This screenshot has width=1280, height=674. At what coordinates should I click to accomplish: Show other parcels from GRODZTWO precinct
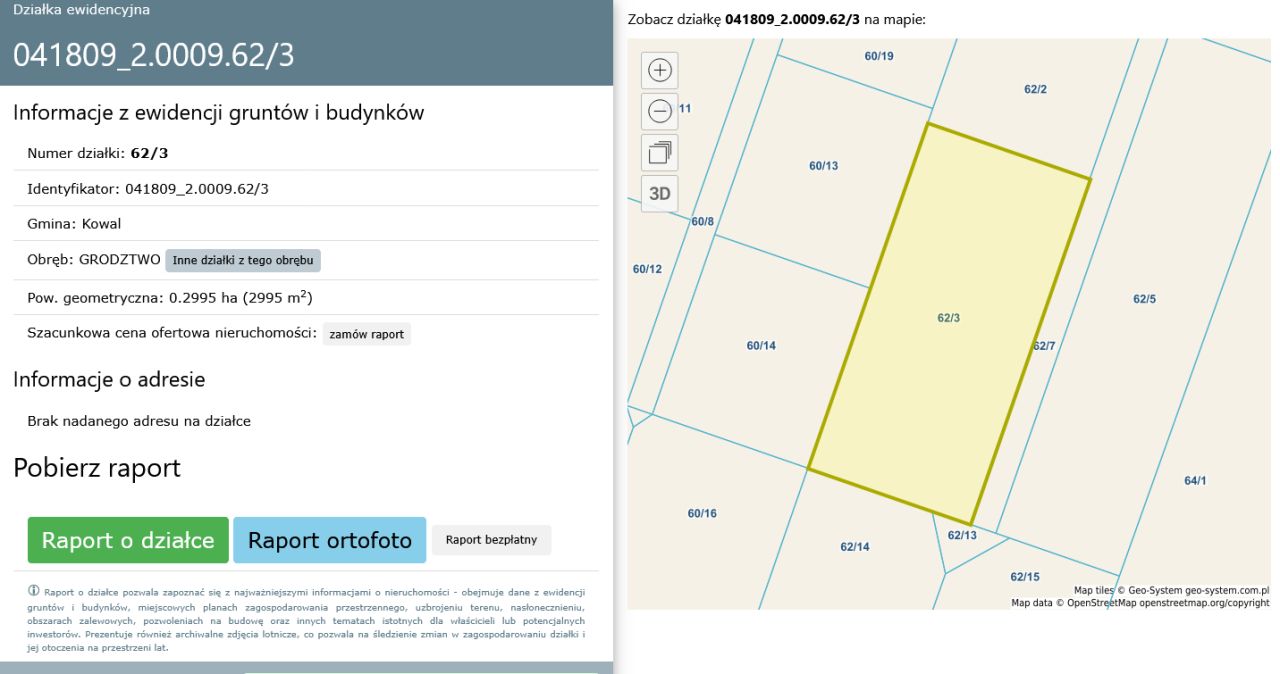[x=243, y=260]
